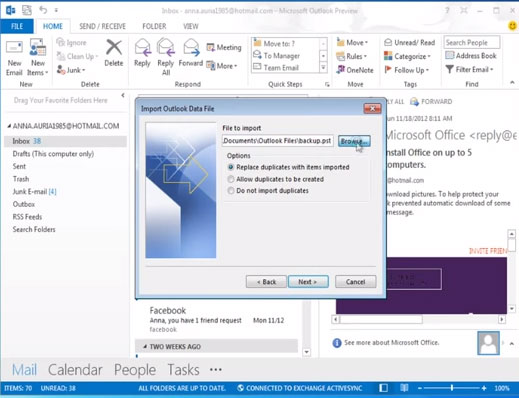Image resolution: width=519 pixels, height=398 pixels.
Task: Click the Forward envelope icon
Action: 191,47
